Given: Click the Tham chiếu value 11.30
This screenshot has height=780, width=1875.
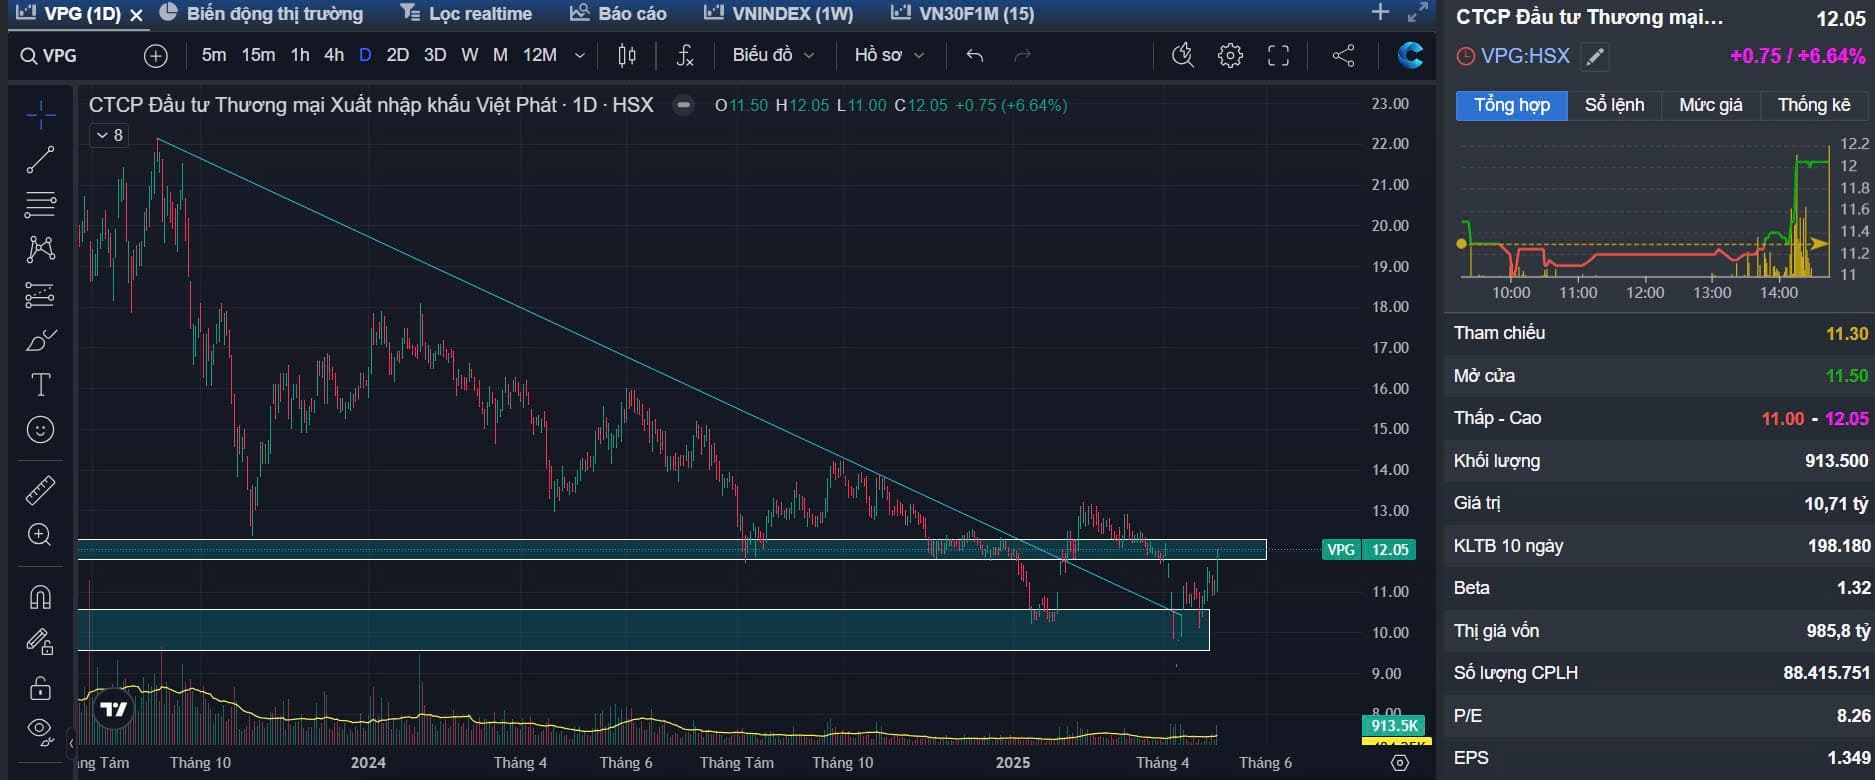Looking at the screenshot, I should [1847, 334].
